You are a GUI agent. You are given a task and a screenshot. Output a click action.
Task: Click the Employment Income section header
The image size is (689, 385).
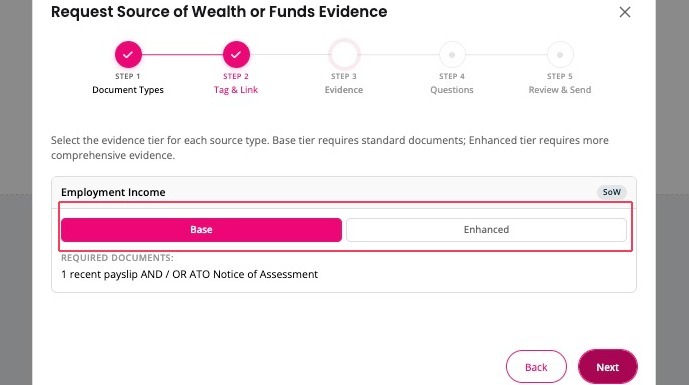tap(113, 192)
